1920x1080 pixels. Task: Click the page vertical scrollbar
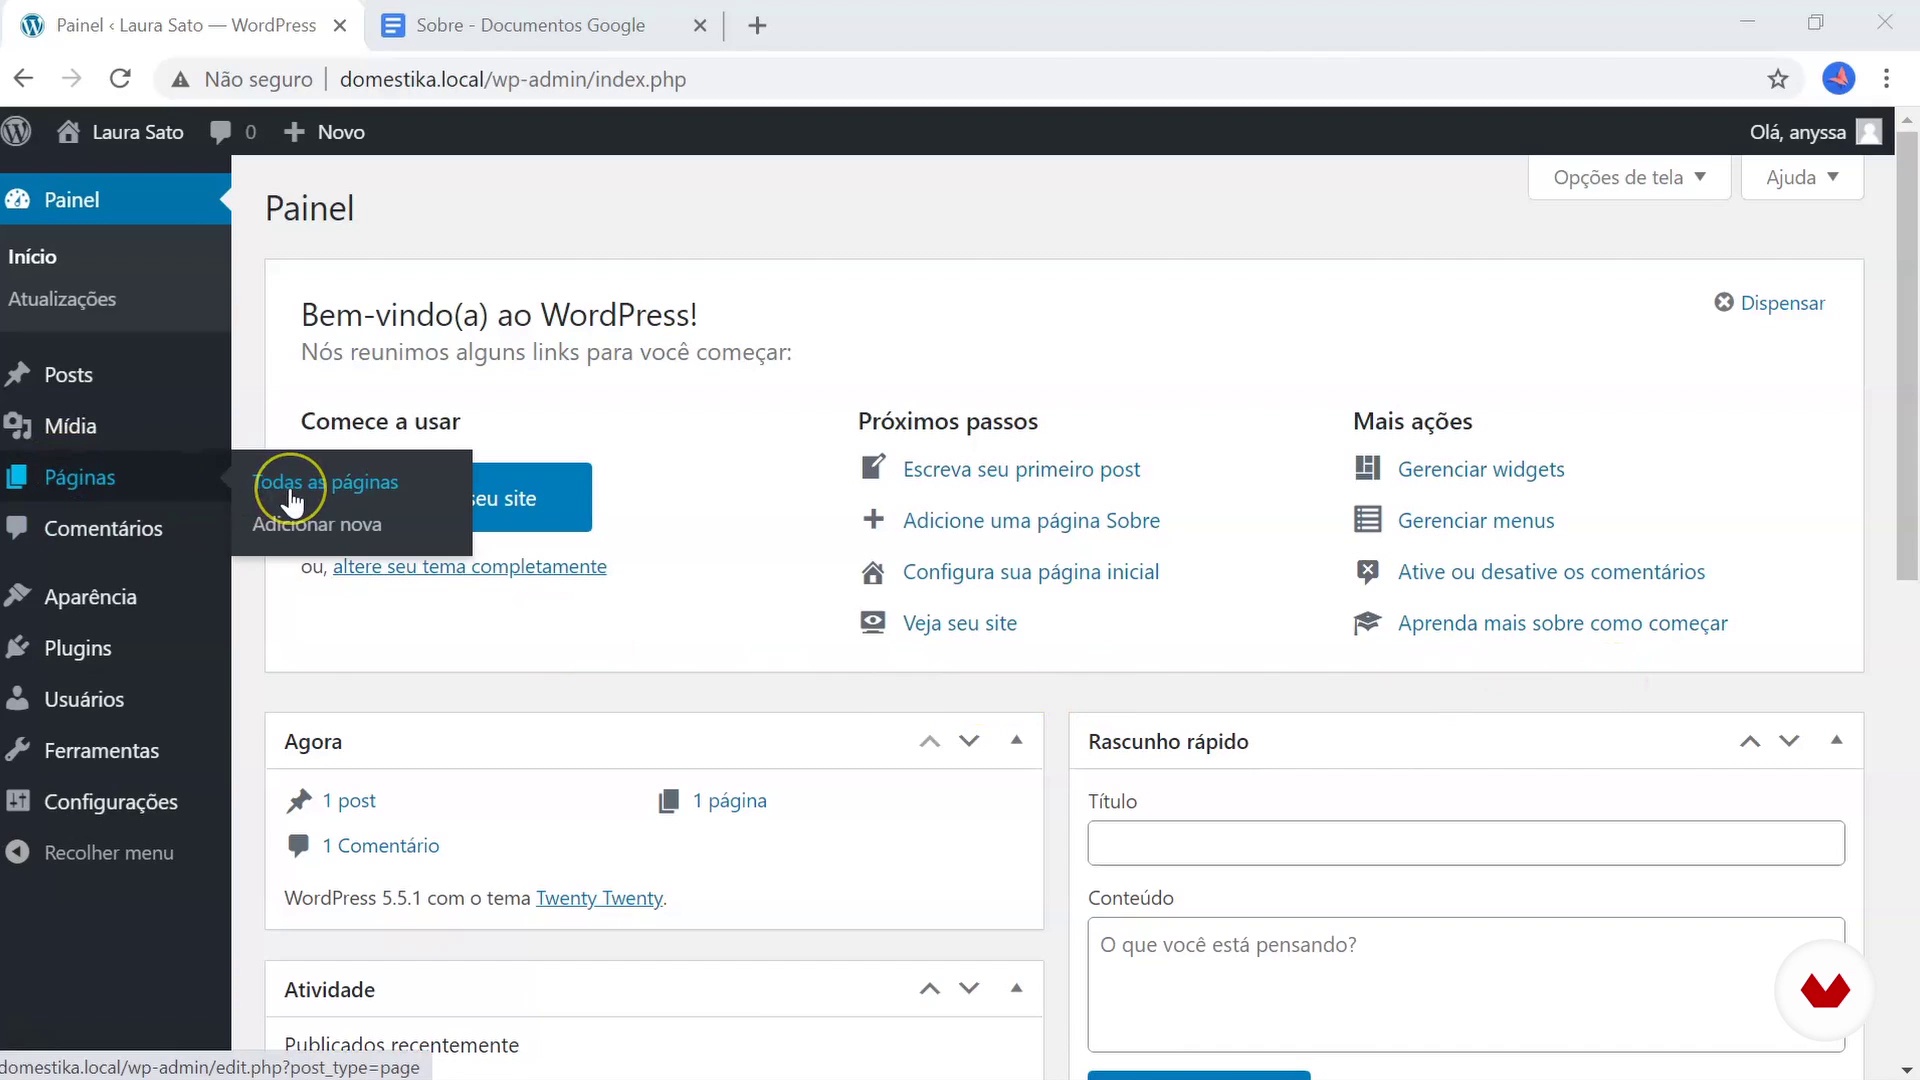click(x=1907, y=355)
